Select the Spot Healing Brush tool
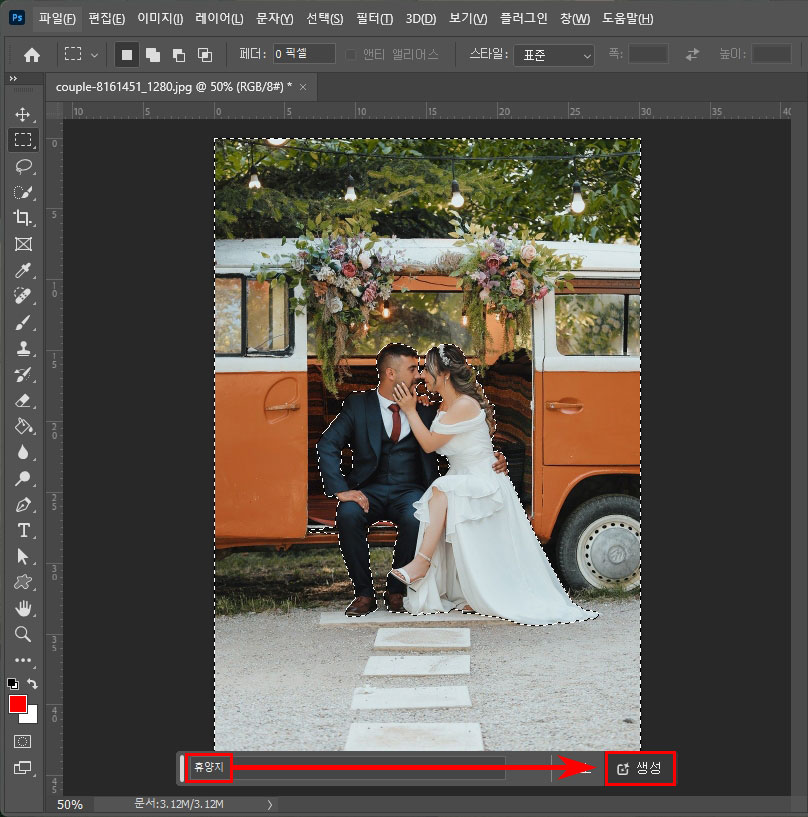Screen dimensions: 808x817 click(22, 296)
